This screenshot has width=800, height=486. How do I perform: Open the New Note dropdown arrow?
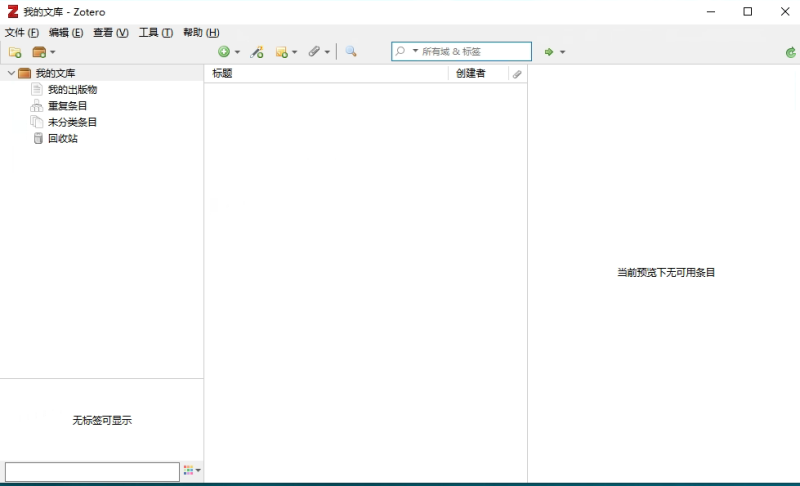tap(294, 52)
